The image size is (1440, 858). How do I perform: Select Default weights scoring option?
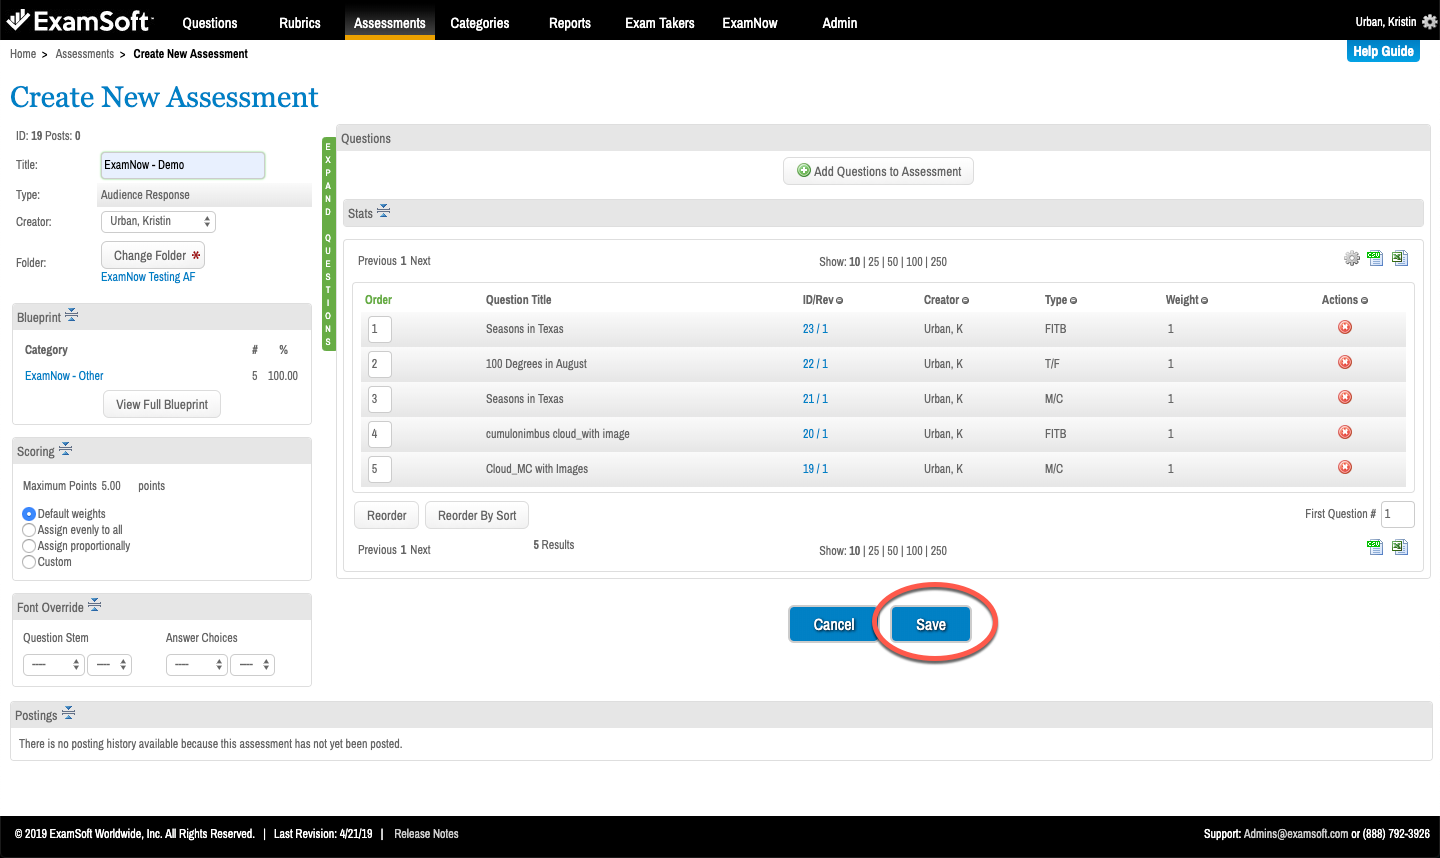click(x=29, y=514)
